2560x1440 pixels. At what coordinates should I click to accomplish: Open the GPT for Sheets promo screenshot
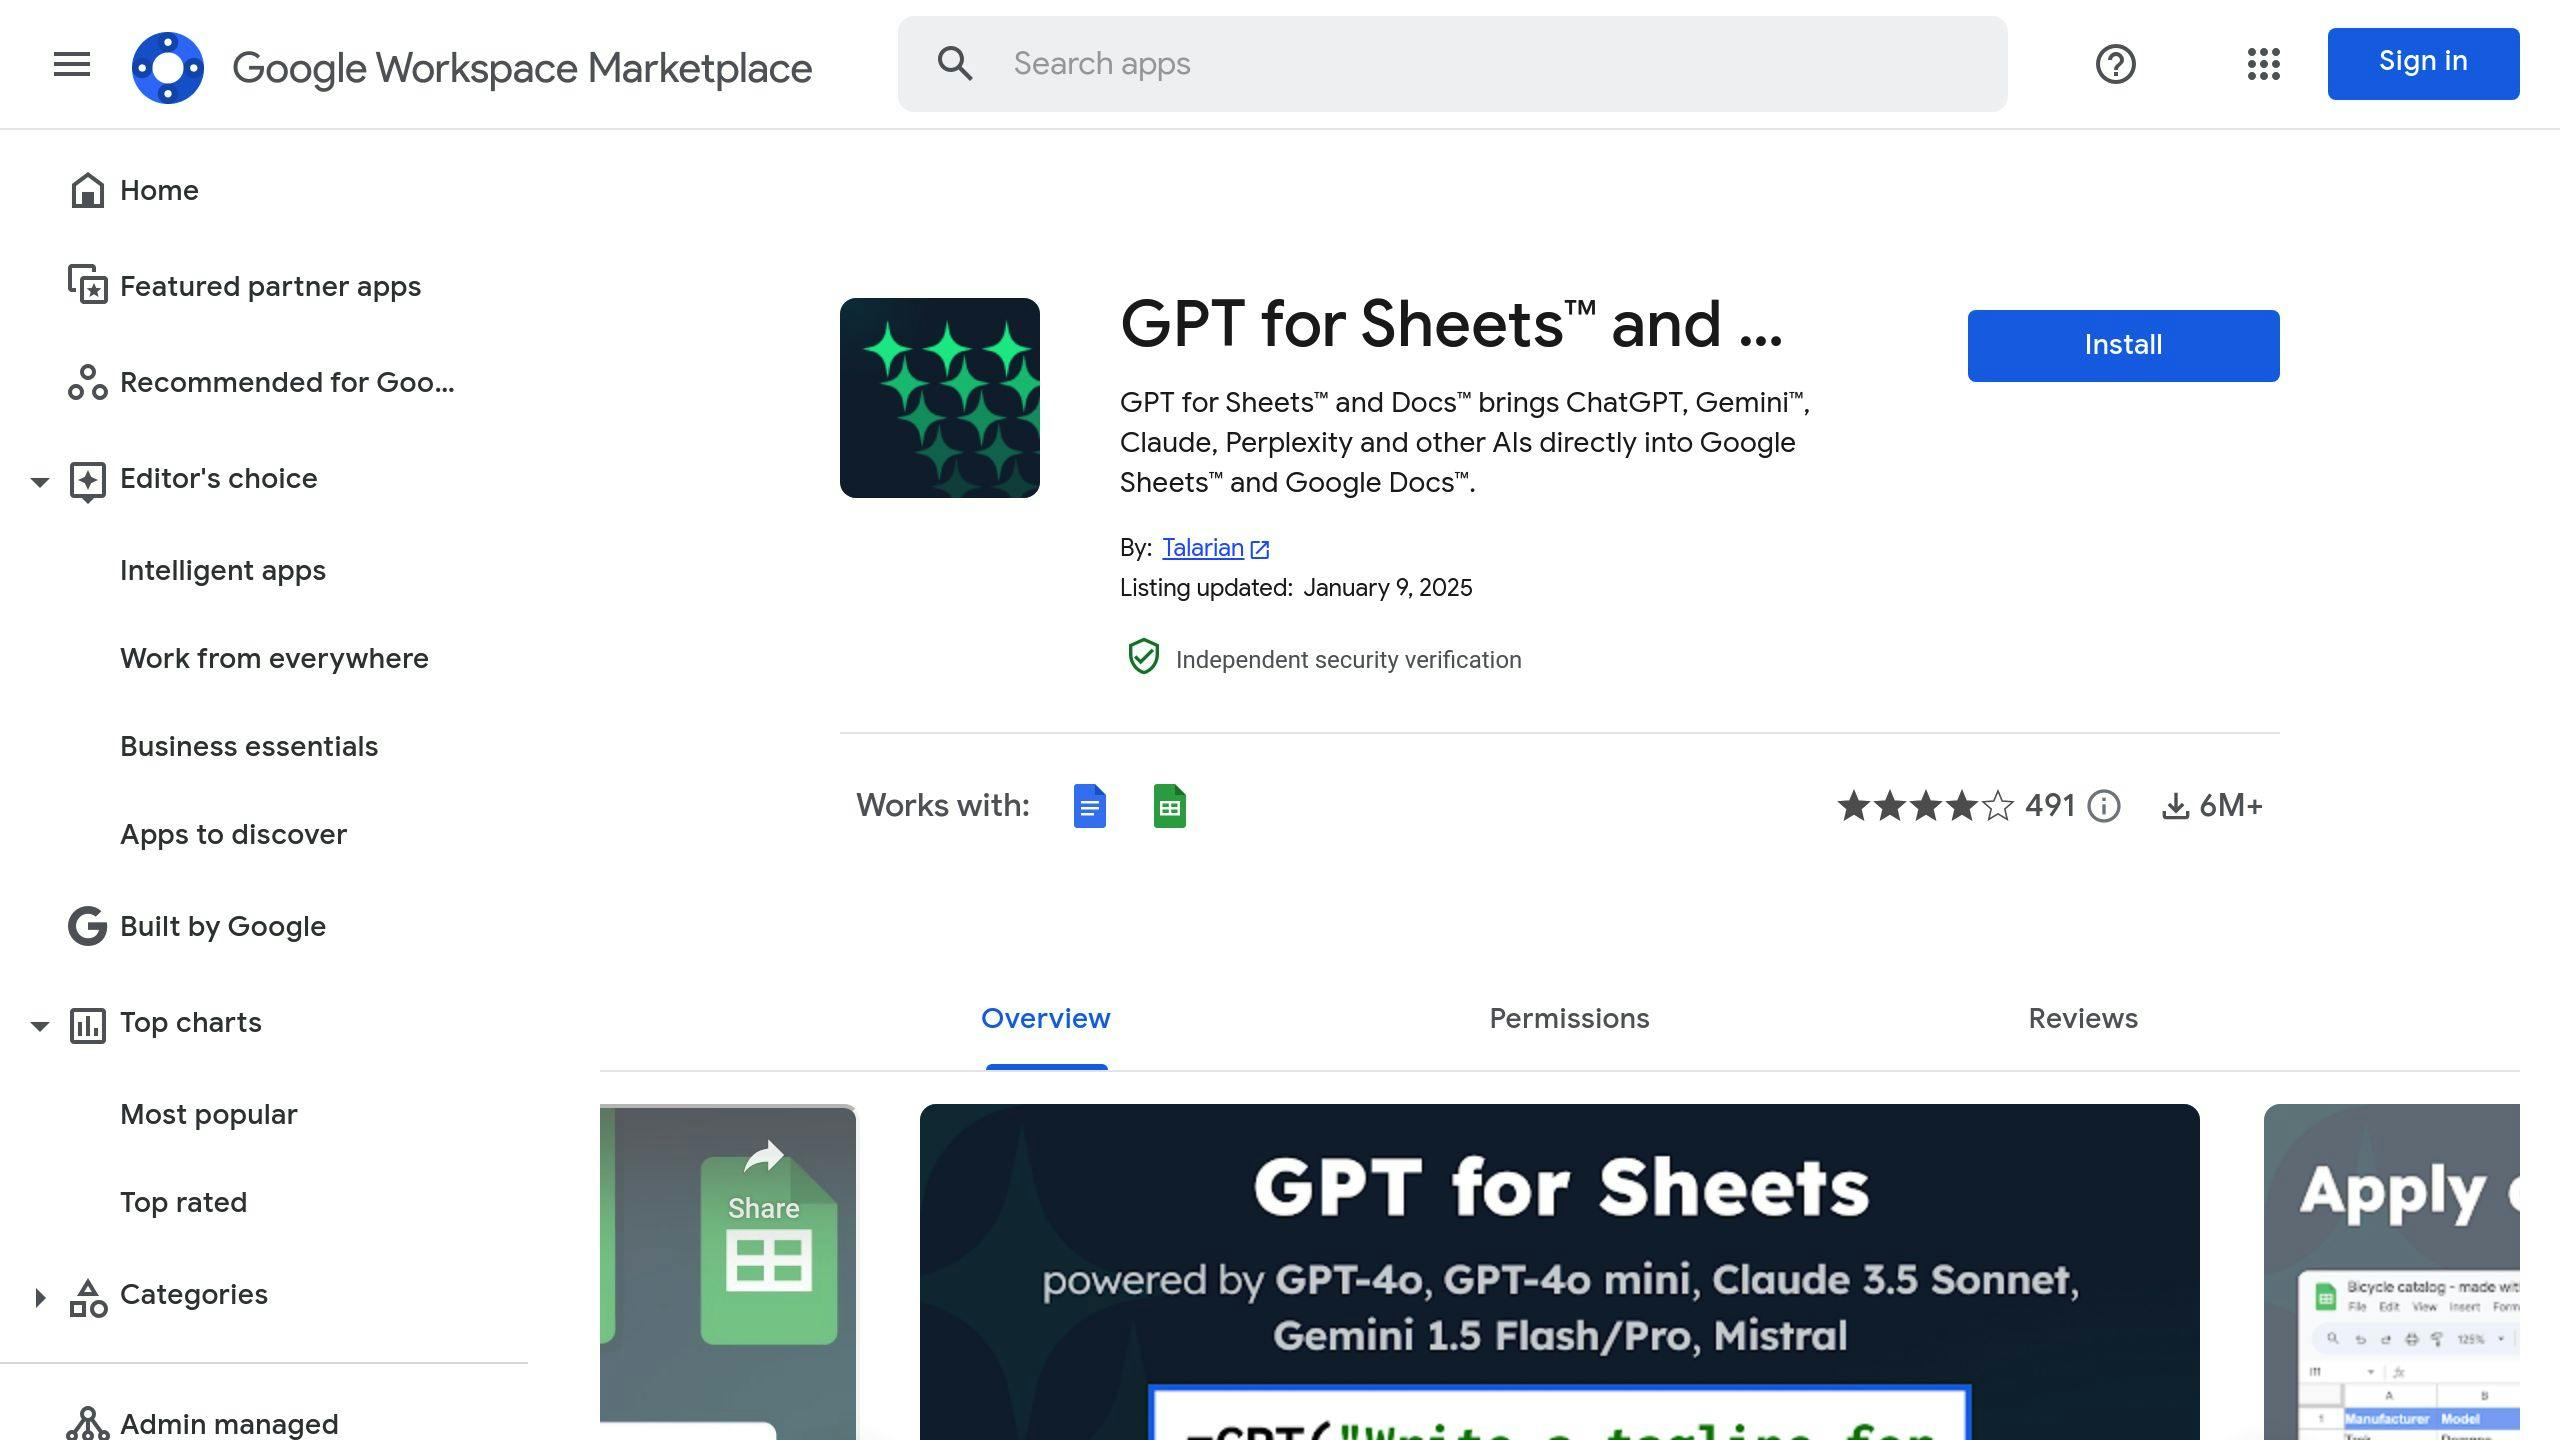pyautogui.click(x=1559, y=1272)
